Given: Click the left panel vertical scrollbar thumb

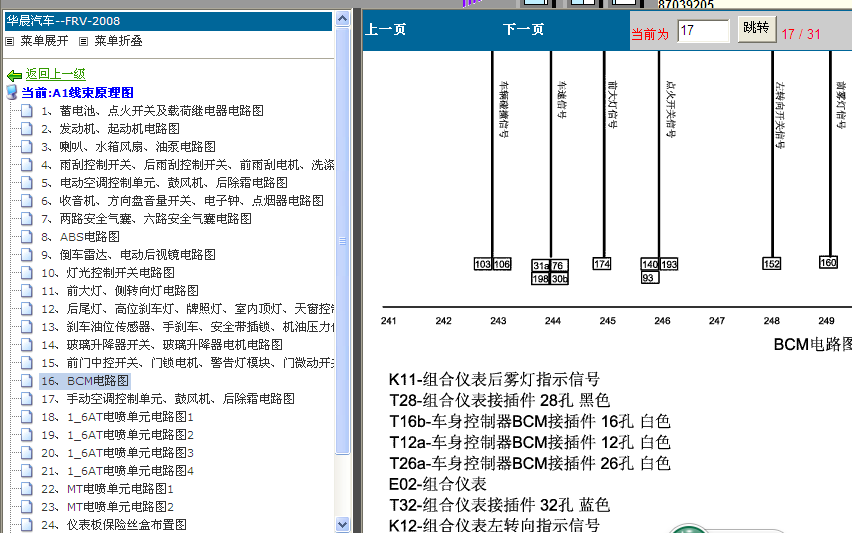Looking at the screenshot, I should pos(342,241).
